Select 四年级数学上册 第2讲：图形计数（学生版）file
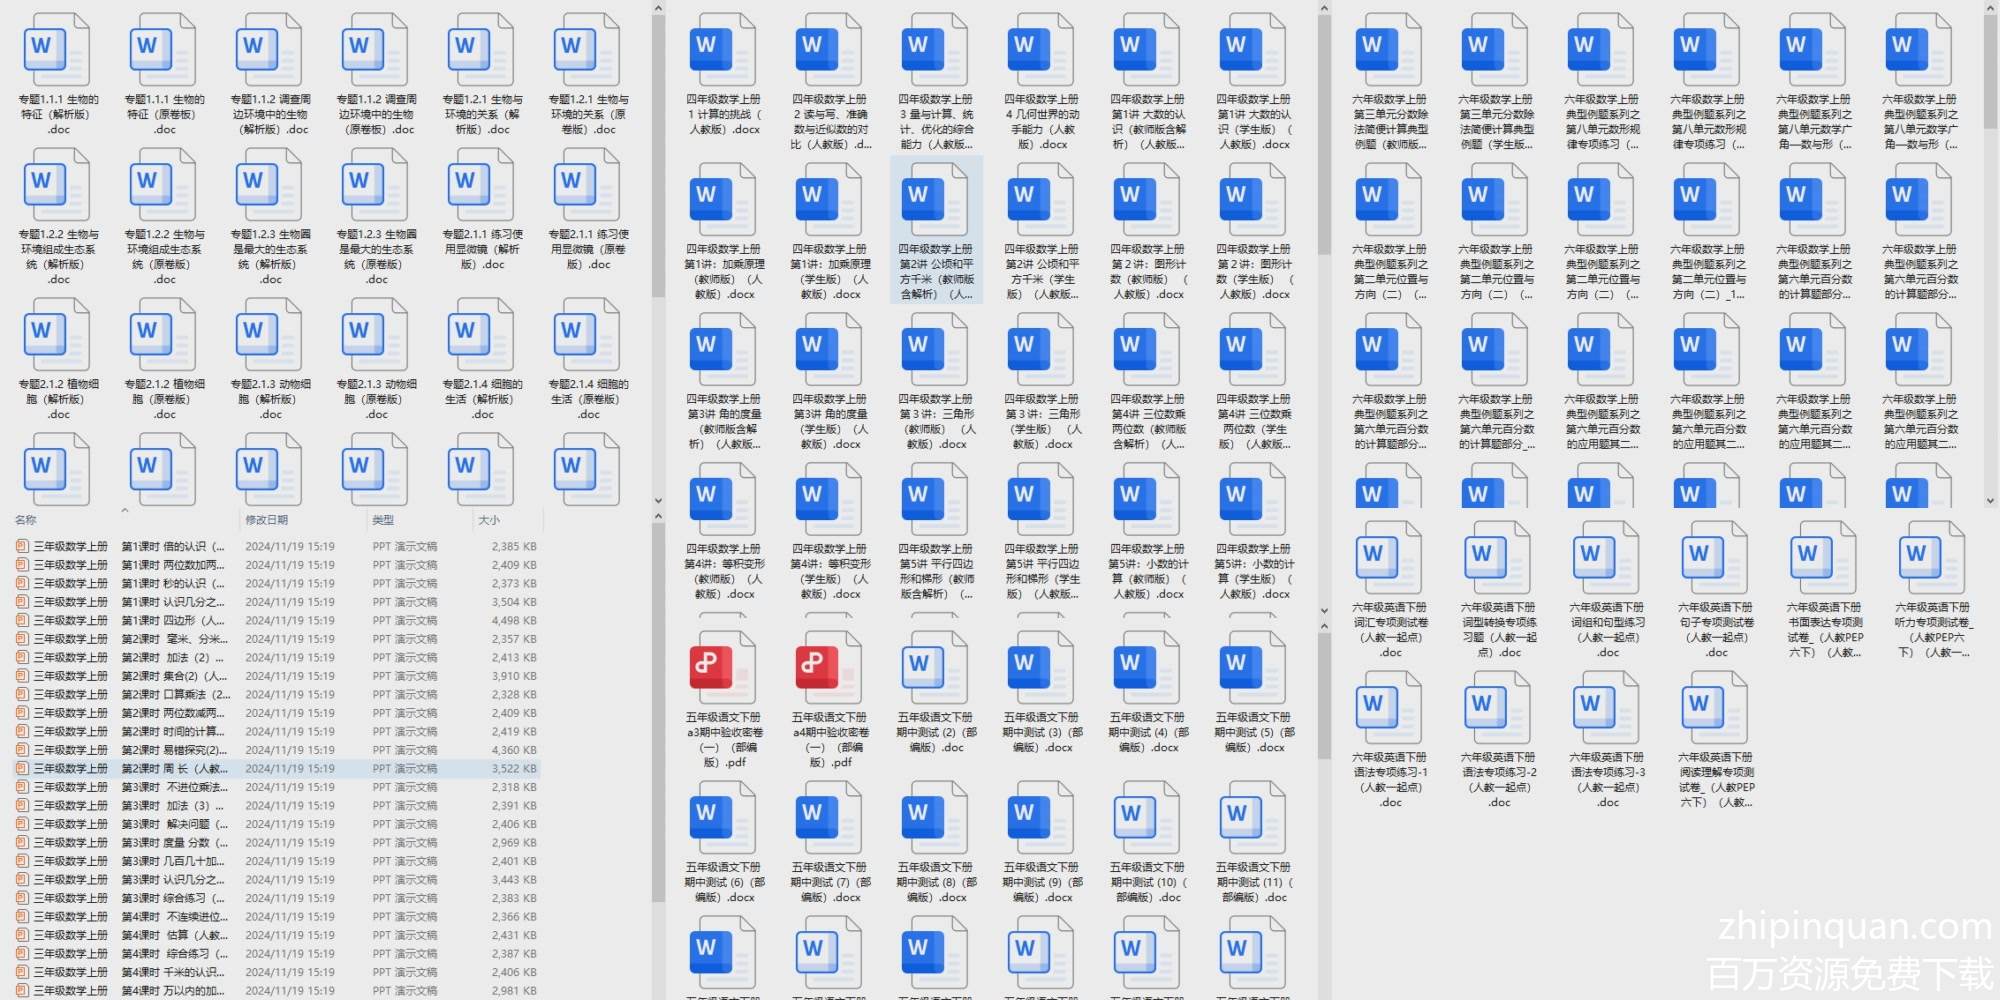The image size is (2000, 1000). 1254,232
